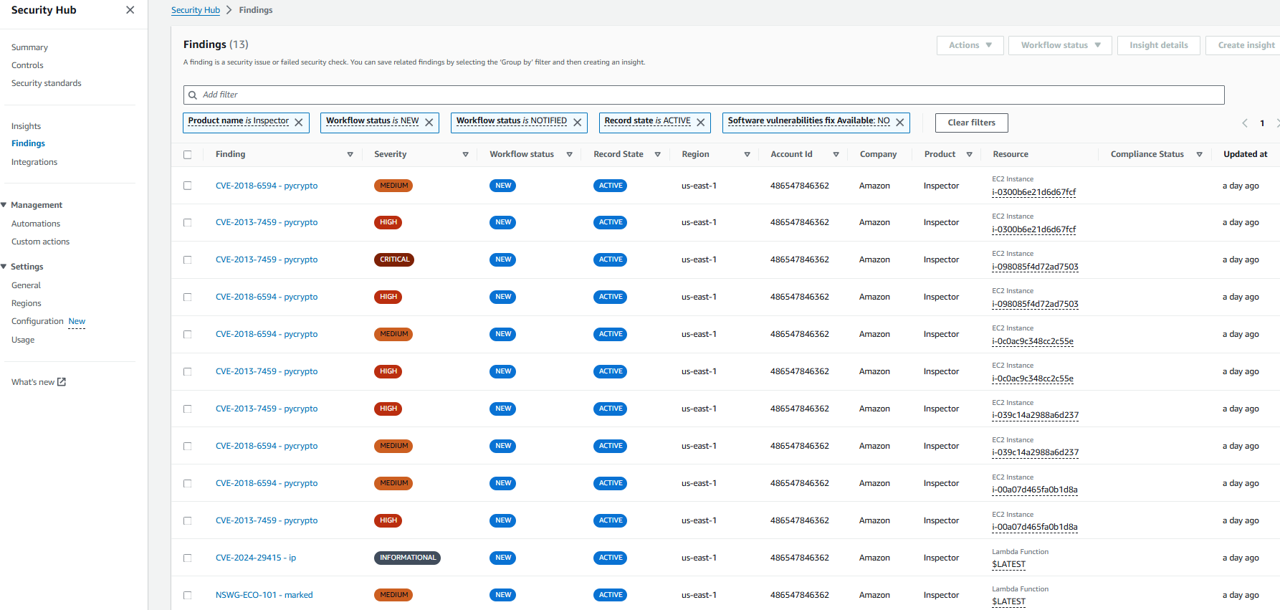Click Company column header
Viewport: 1280px width, 610px height.
pos(878,155)
